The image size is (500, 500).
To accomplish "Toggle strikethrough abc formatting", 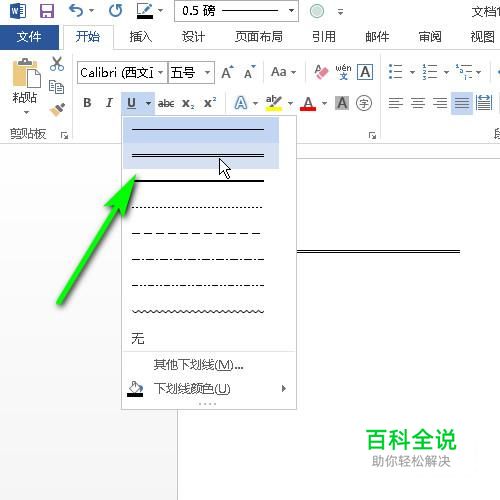I will click(x=166, y=103).
